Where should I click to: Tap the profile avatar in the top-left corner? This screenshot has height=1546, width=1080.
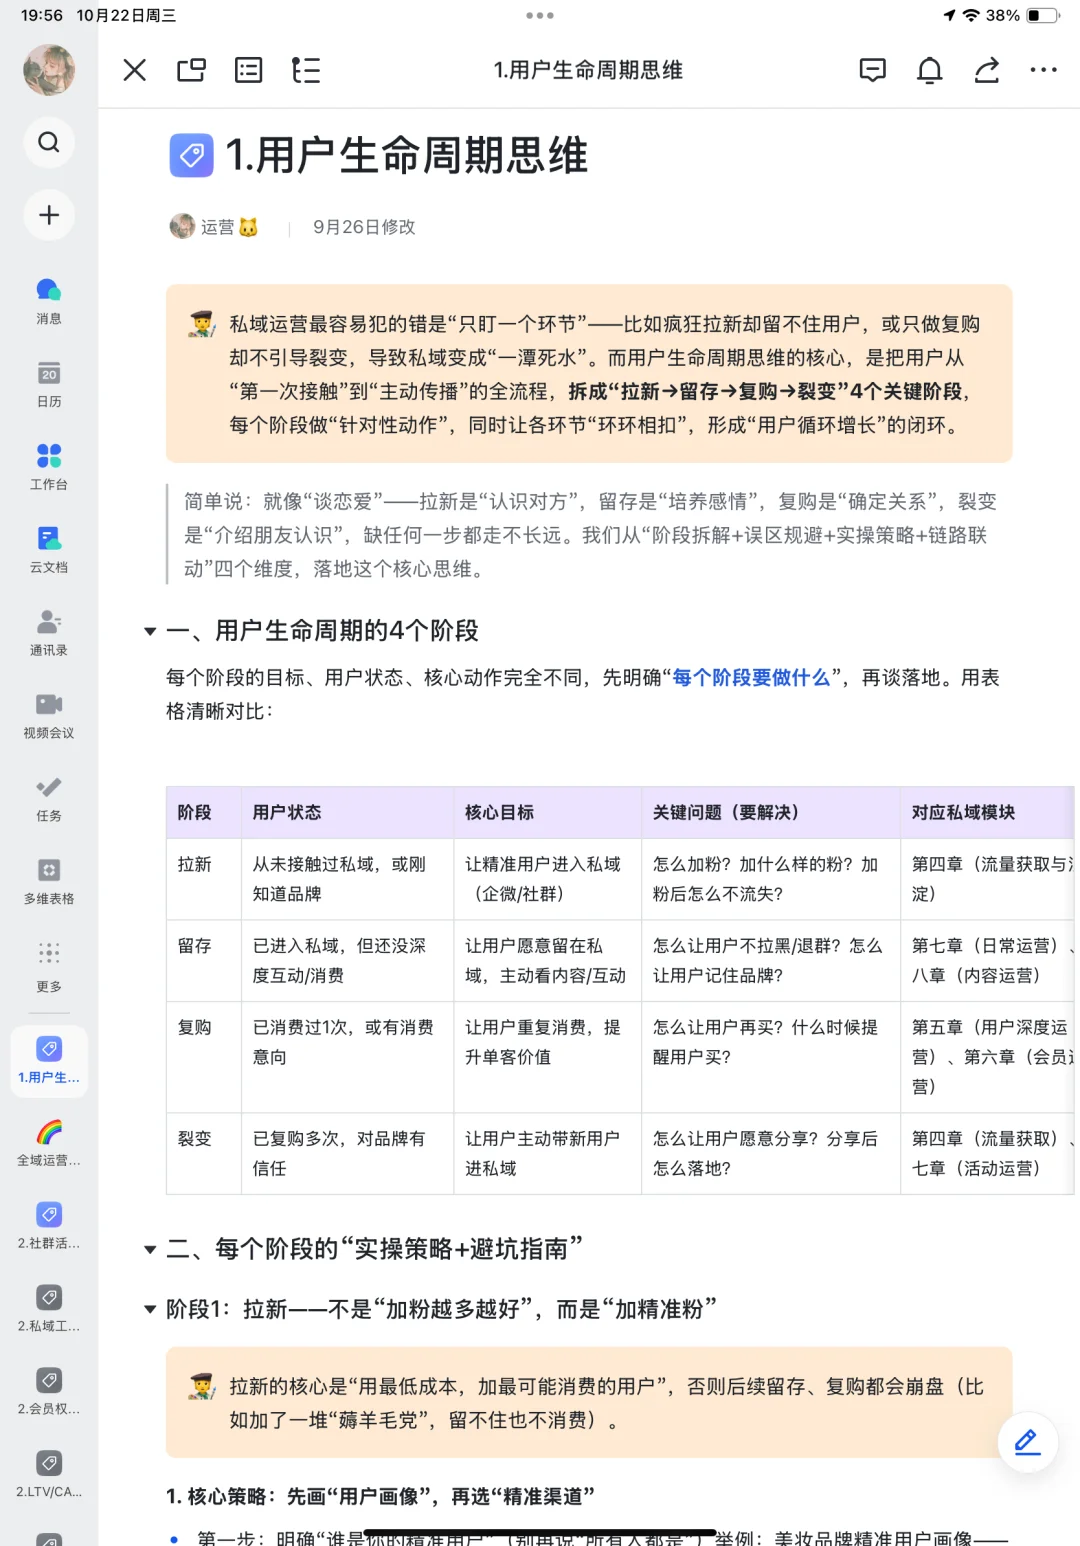48,70
